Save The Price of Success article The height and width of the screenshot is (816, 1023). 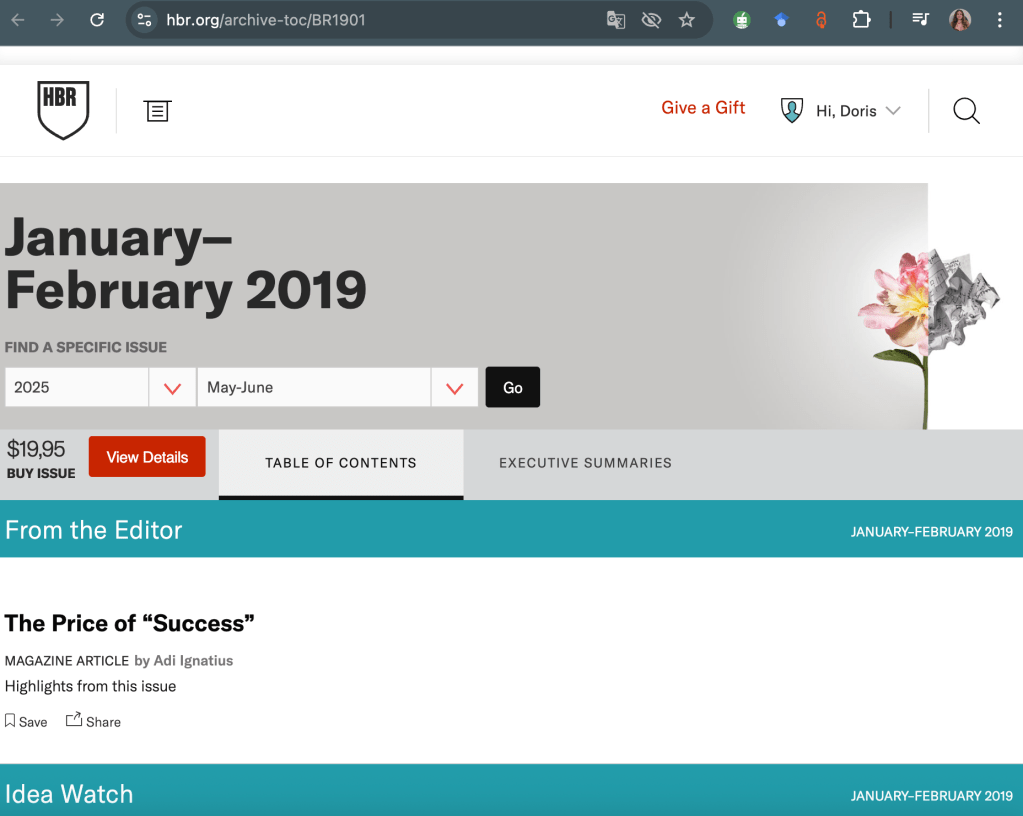tap(26, 721)
